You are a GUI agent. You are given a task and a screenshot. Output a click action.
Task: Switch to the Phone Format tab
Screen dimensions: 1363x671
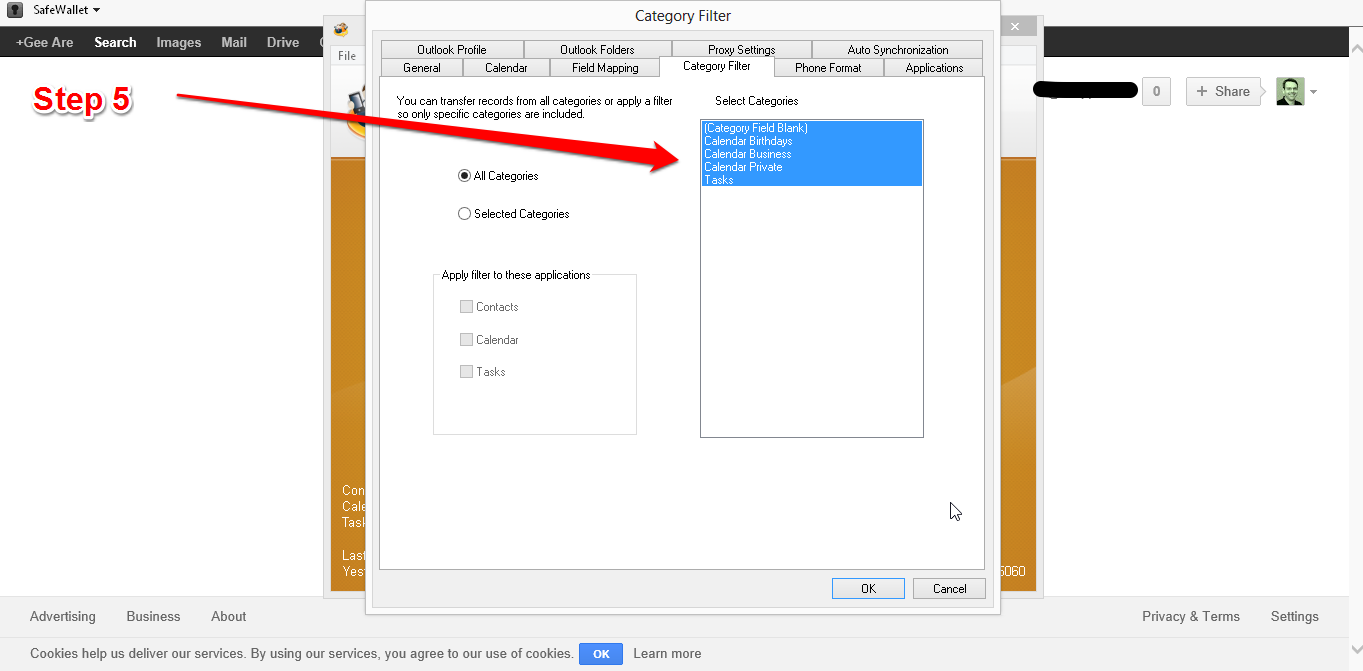pos(827,68)
